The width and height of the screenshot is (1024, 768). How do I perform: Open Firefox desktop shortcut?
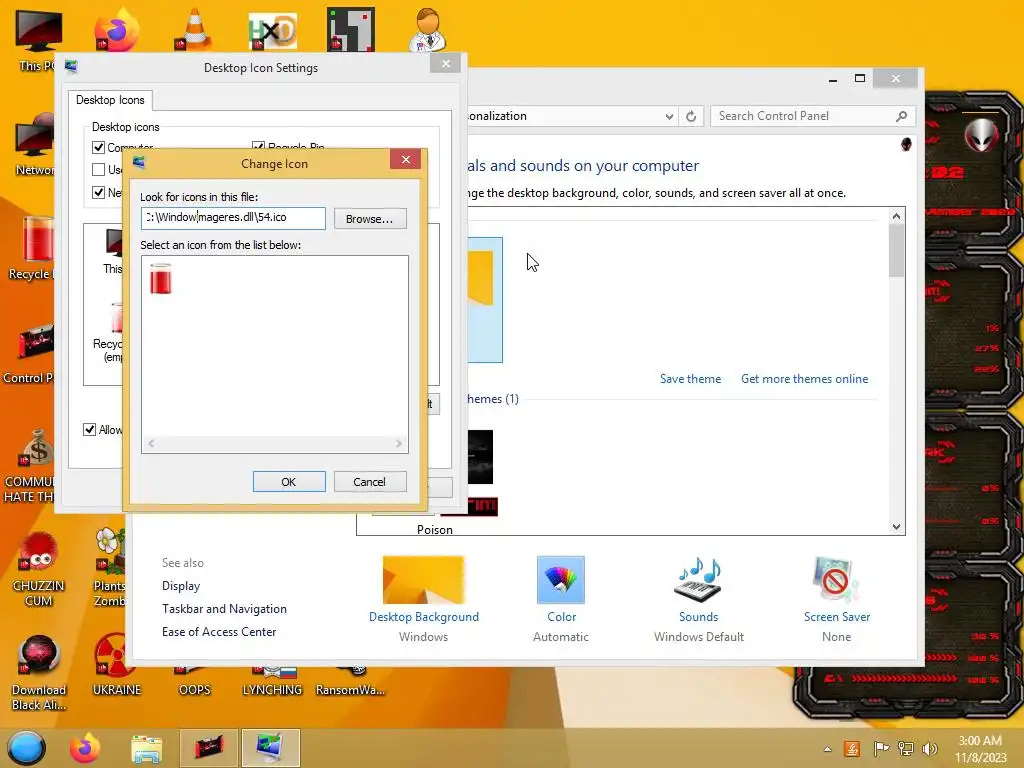116,29
